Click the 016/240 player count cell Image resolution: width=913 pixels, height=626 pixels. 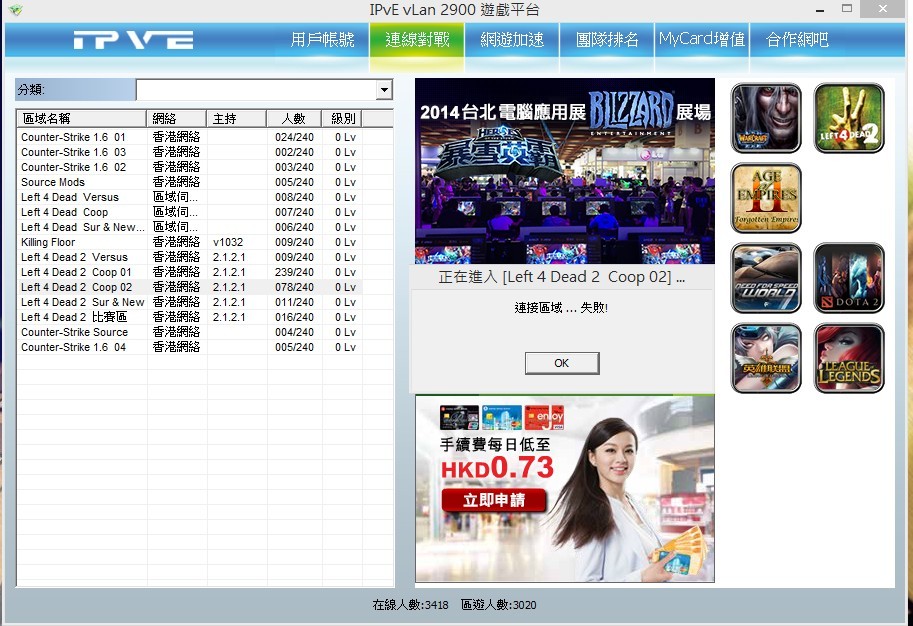coord(294,317)
